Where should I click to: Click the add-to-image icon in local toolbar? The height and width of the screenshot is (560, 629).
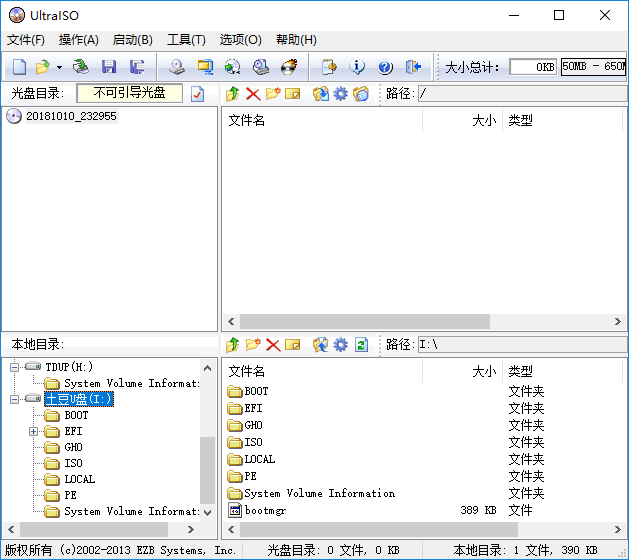click(321, 345)
